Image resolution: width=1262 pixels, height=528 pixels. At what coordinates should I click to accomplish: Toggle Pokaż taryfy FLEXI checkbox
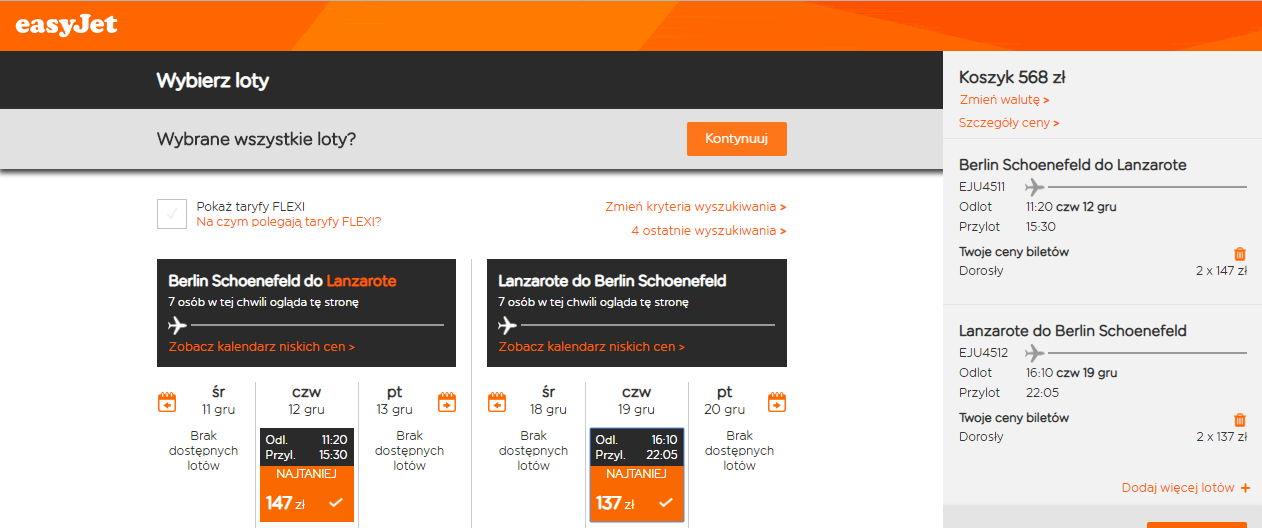pyautogui.click(x=172, y=214)
